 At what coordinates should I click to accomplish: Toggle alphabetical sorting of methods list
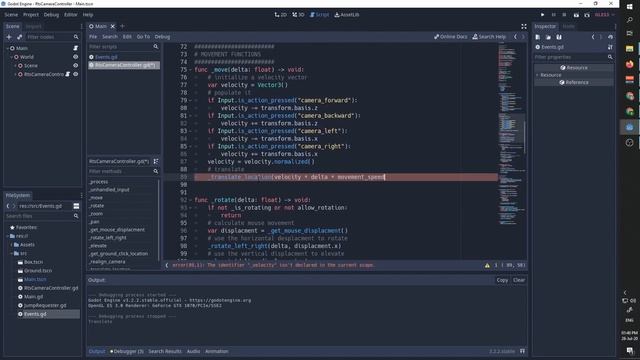click(156, 161)
